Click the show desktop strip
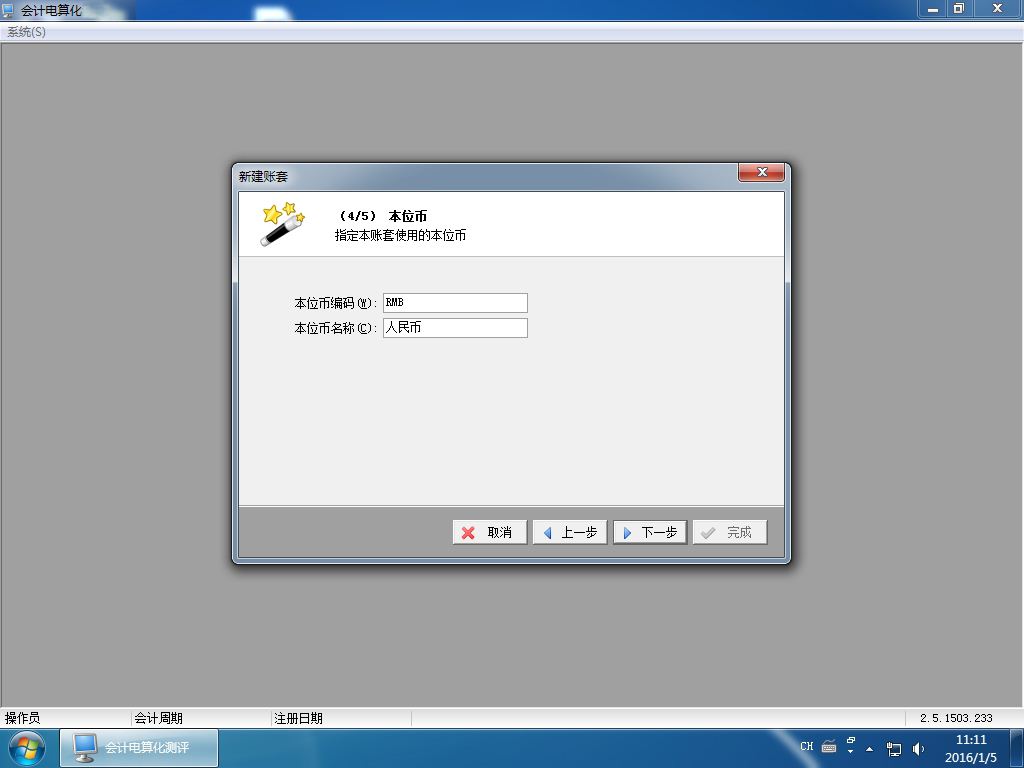 [x=1017, y=748]
